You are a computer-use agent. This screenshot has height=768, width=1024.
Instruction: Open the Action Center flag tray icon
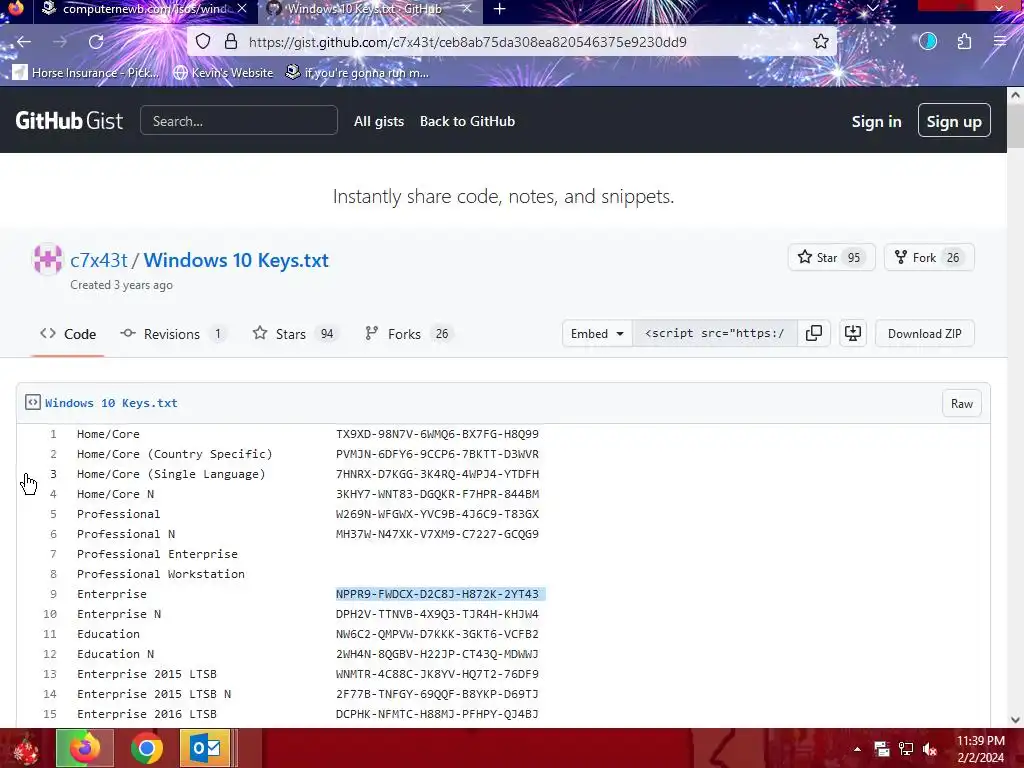[882, 749]
